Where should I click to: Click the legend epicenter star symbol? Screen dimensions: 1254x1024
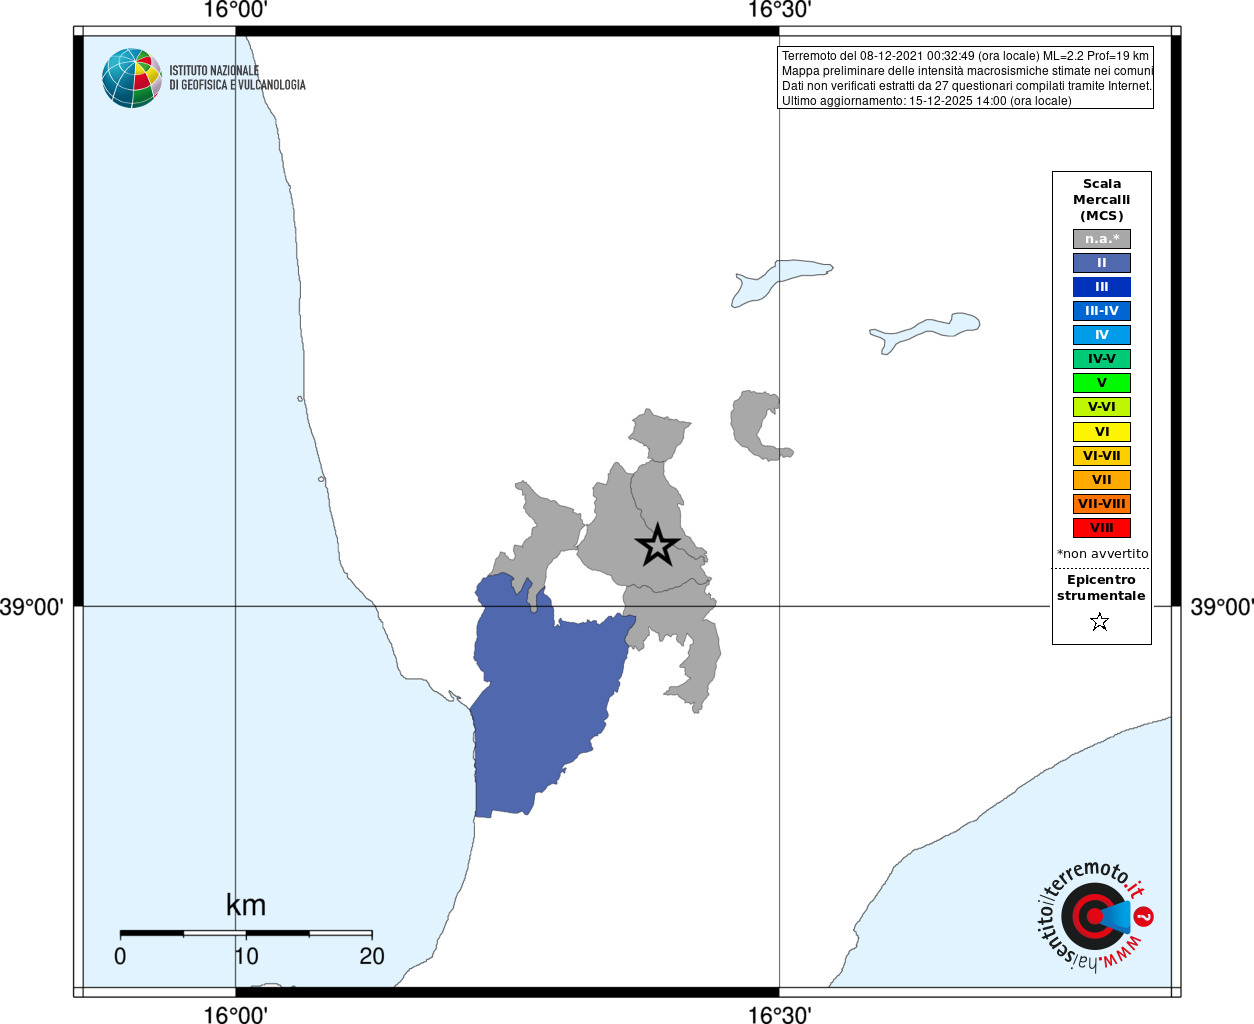click(1100, 622)
